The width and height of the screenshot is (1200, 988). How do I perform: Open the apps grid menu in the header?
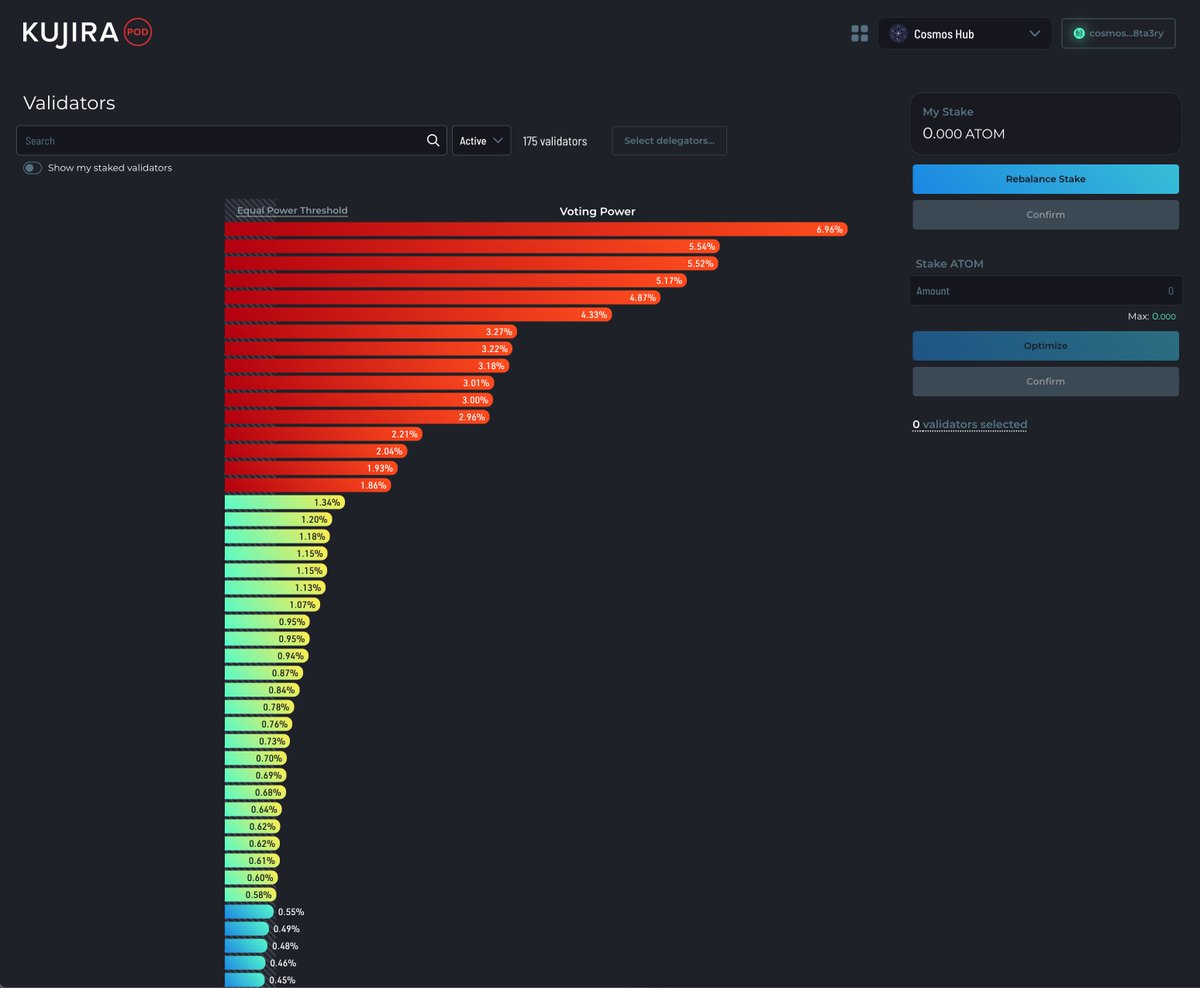[x=859, y=33]
